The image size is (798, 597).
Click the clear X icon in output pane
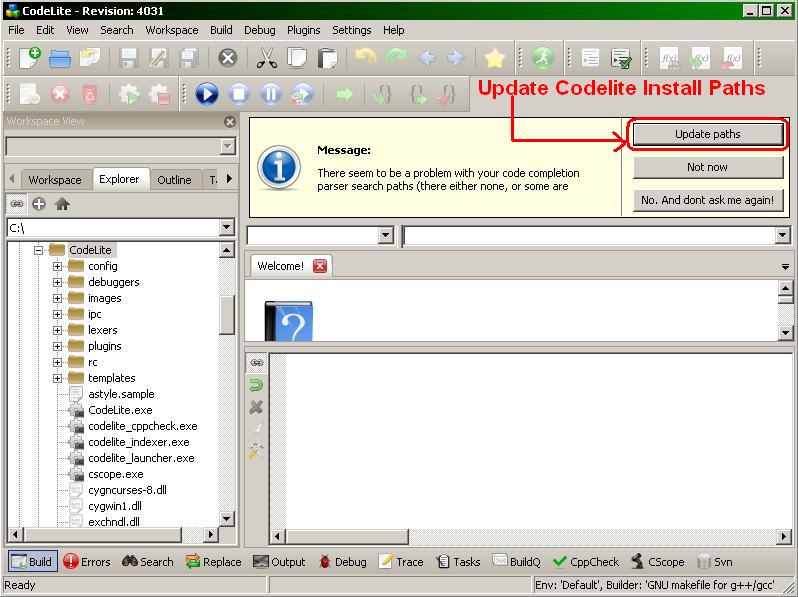[x=256, y=407]
